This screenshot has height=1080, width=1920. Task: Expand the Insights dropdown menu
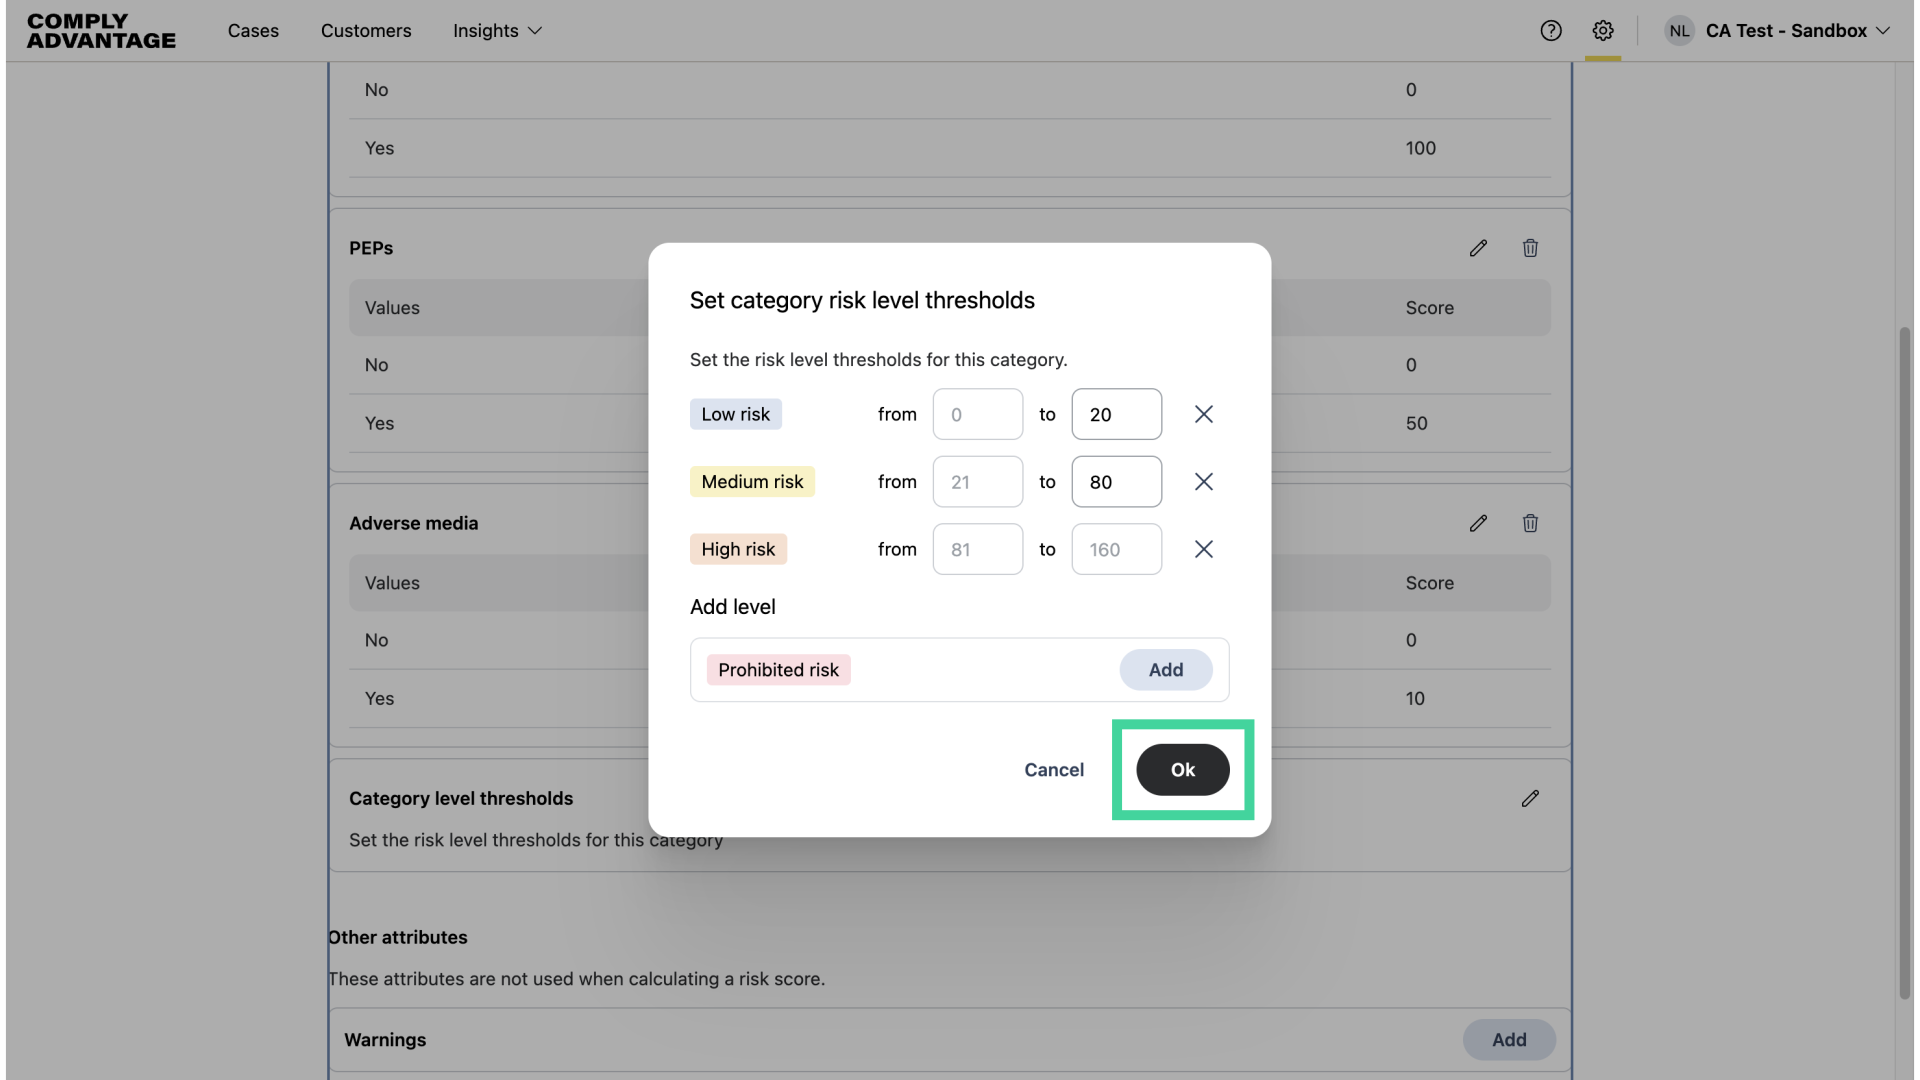click(497, 31)
